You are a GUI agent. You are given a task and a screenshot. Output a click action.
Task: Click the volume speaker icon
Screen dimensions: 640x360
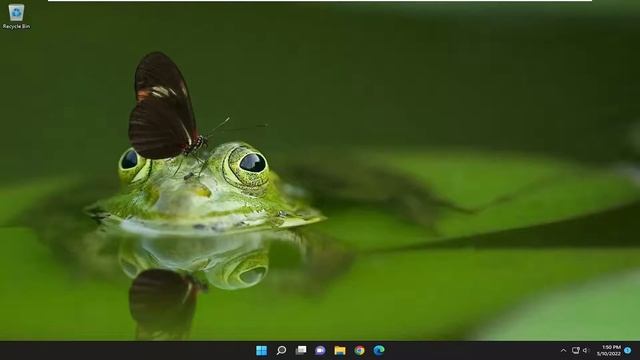coord(586,350)
